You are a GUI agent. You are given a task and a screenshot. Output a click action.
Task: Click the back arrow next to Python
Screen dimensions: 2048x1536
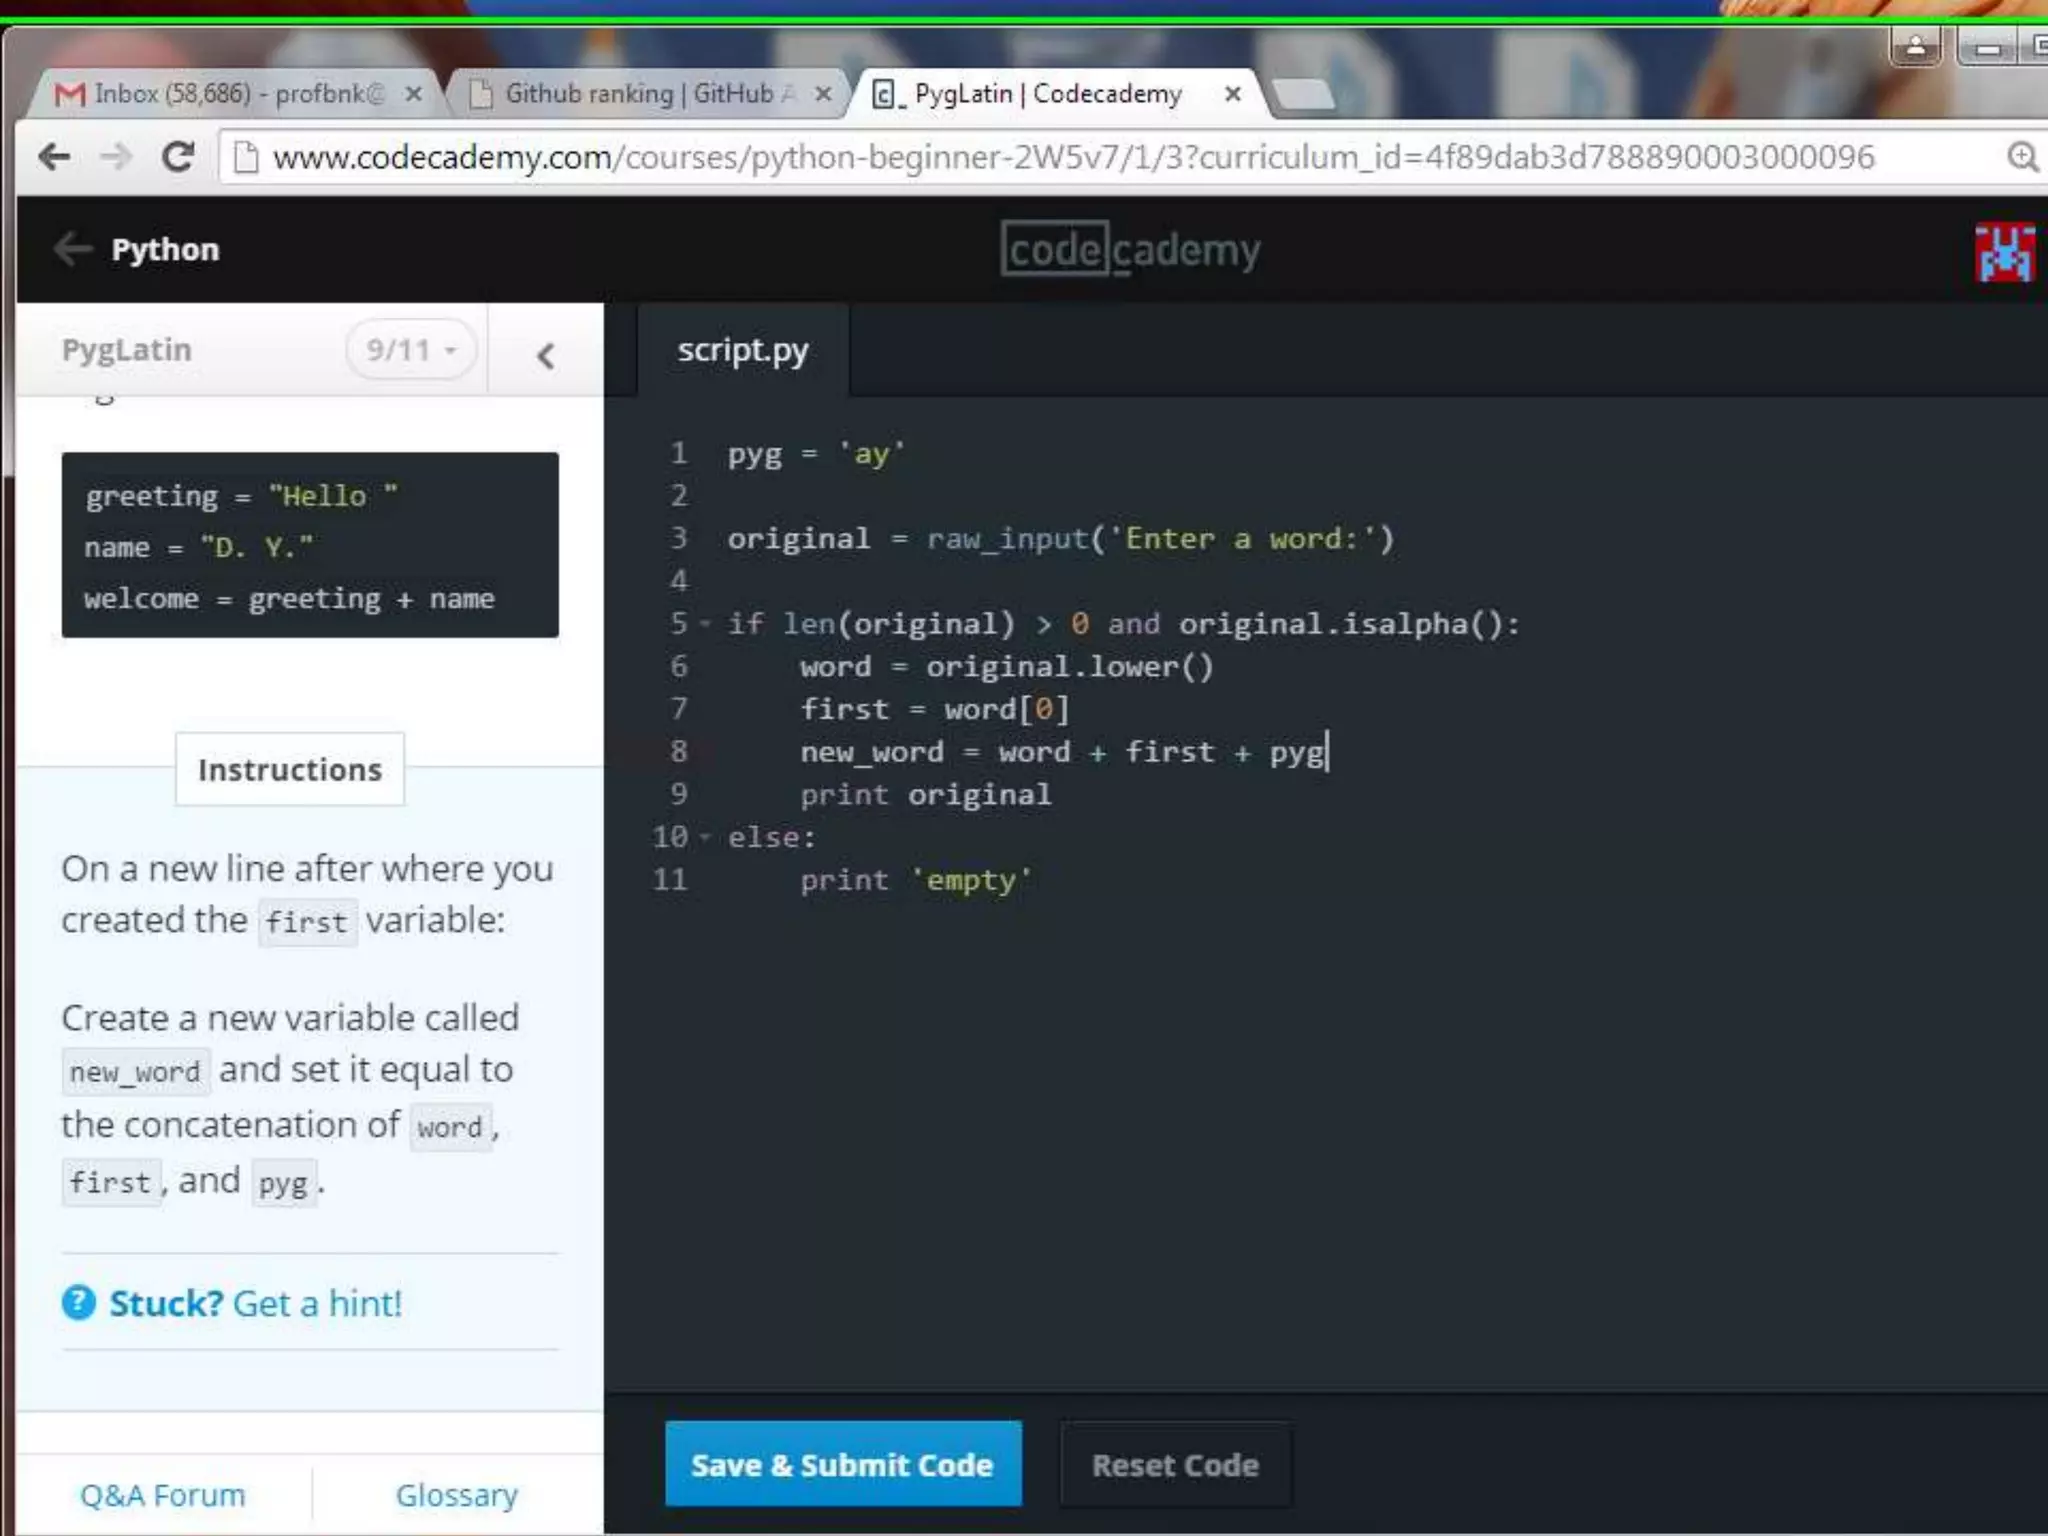point(73,249)
